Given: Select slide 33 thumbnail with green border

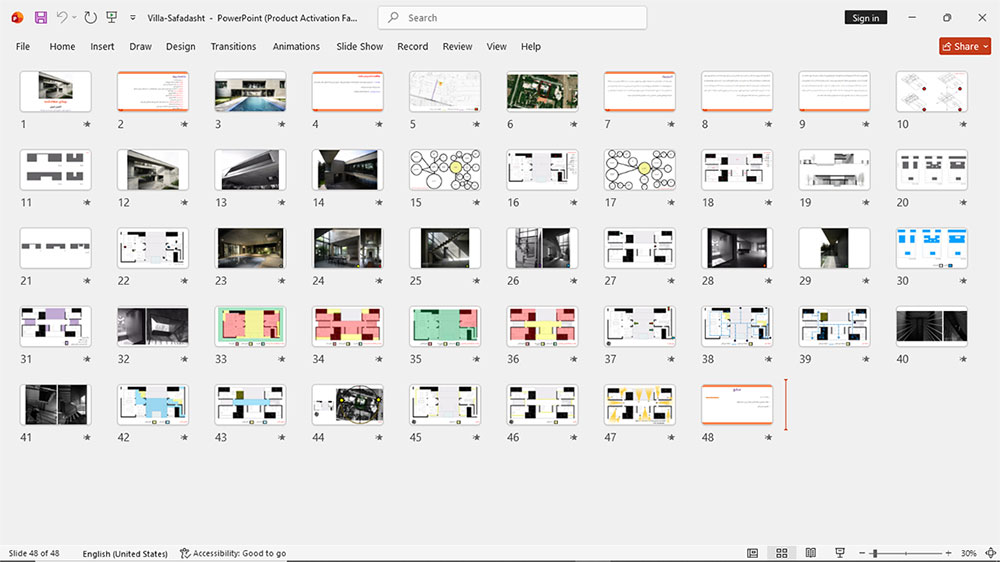Looking at the screenshot, I should [250, 327].
